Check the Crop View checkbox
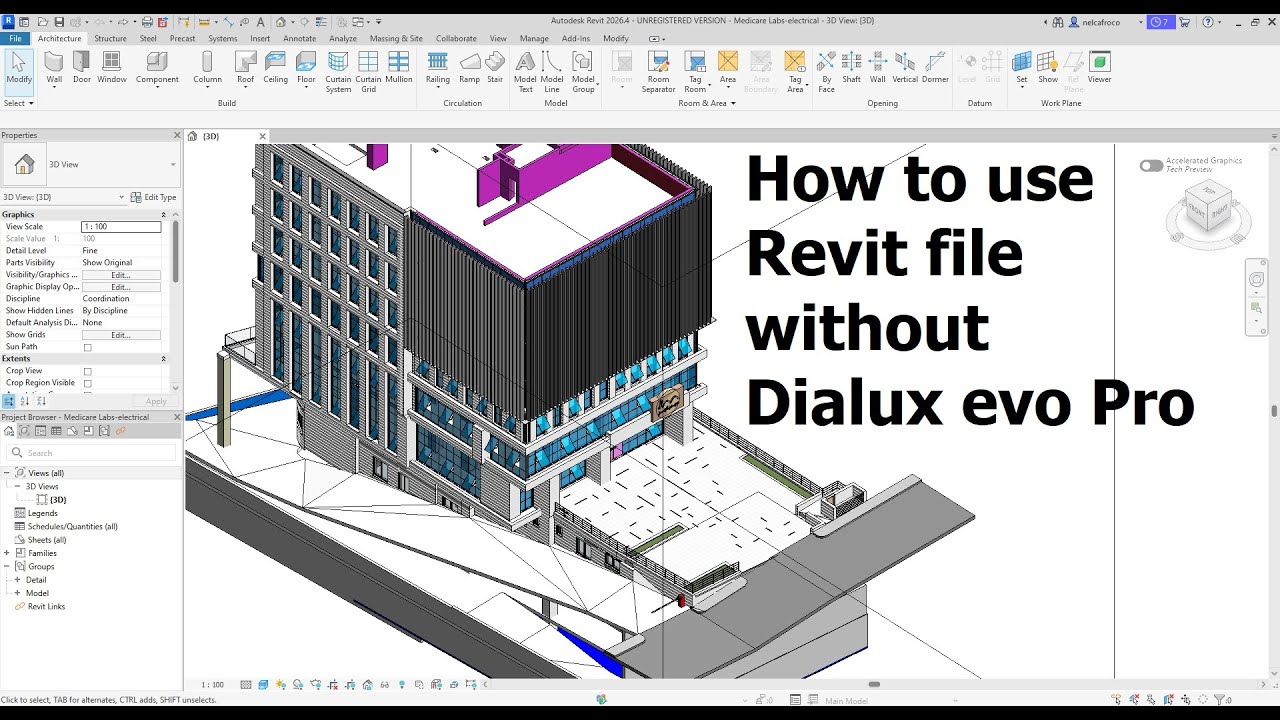This screenshot has height=720, width=1280. (x=88, y=371)
